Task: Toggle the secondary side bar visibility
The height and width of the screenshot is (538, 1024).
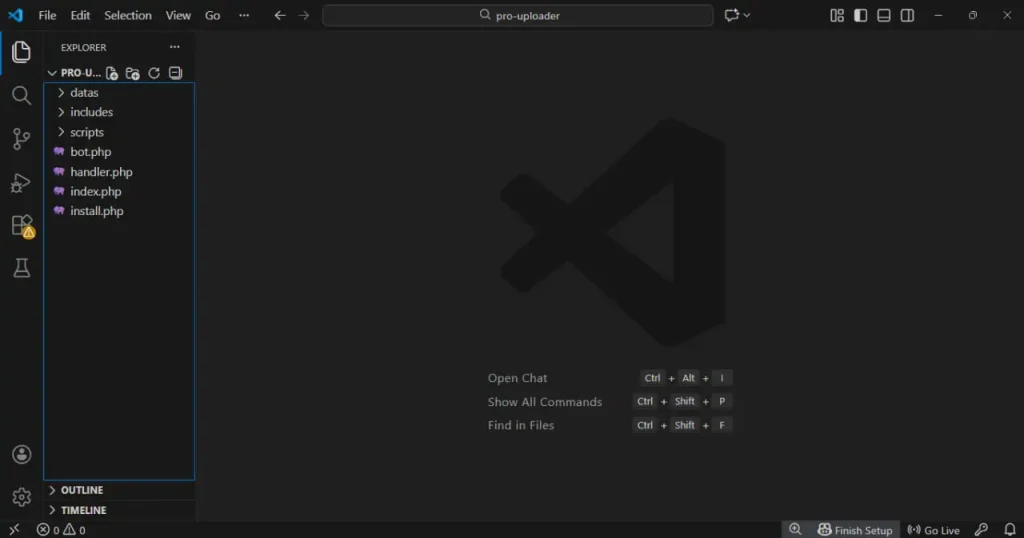Action: coord(907,15)
